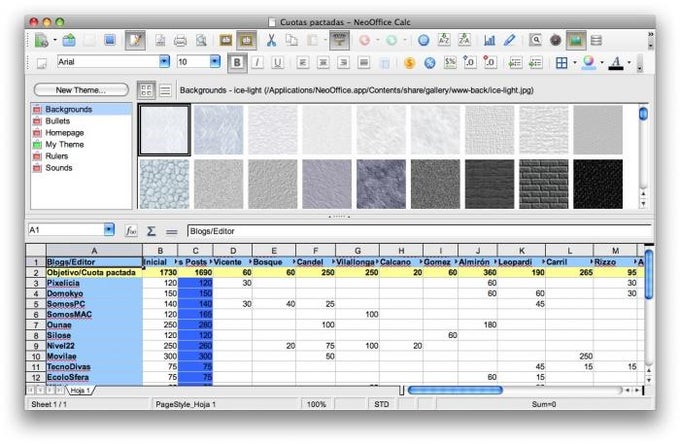
Task: Click the New spreadsheet document icon
Action: point(42,40)
